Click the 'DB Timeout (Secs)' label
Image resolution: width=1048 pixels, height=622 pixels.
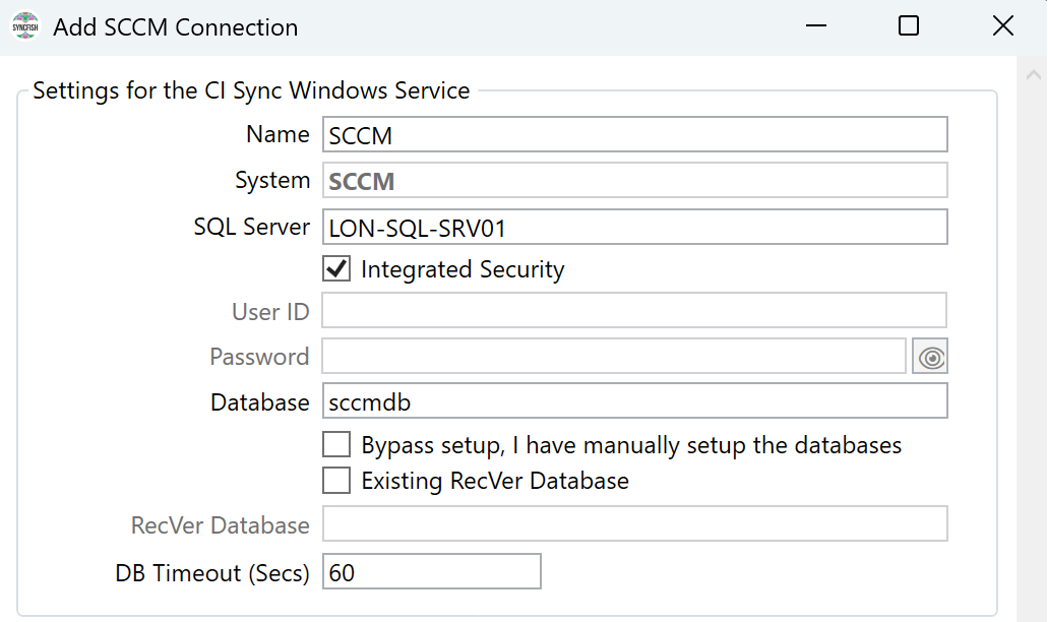(x=213, y=573)
